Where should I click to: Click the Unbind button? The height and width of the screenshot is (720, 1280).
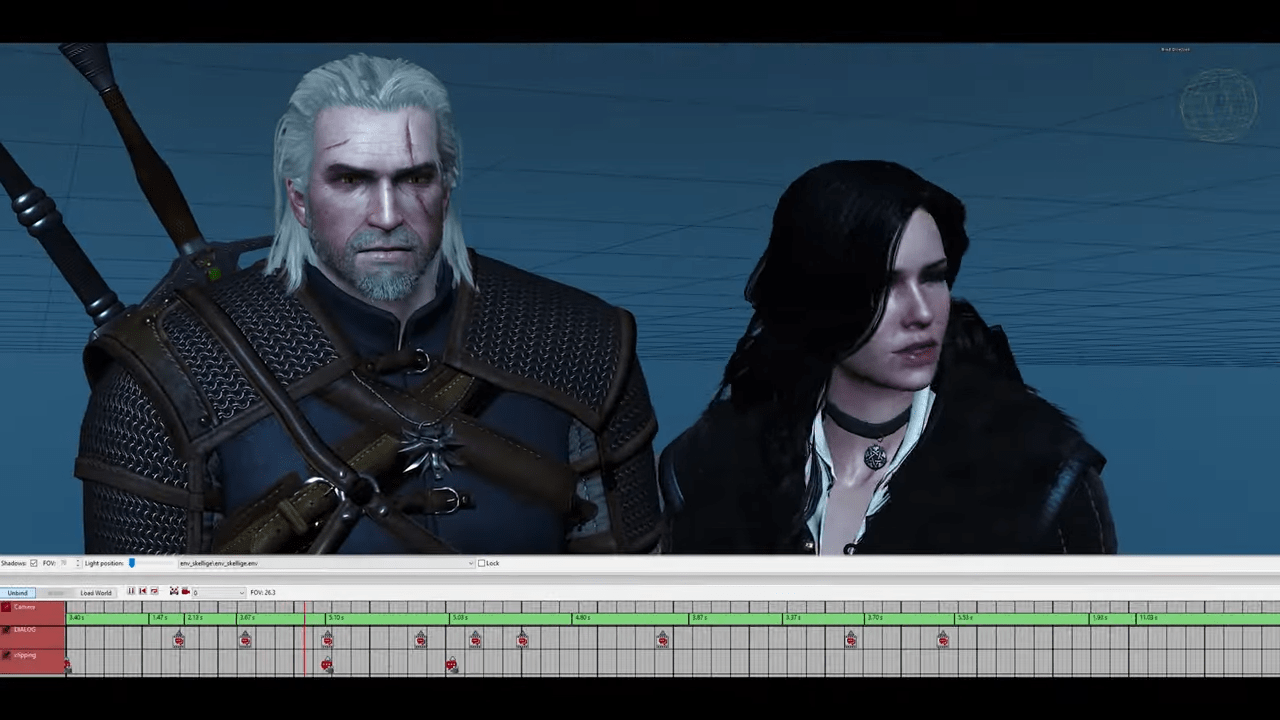pos(17,593)
